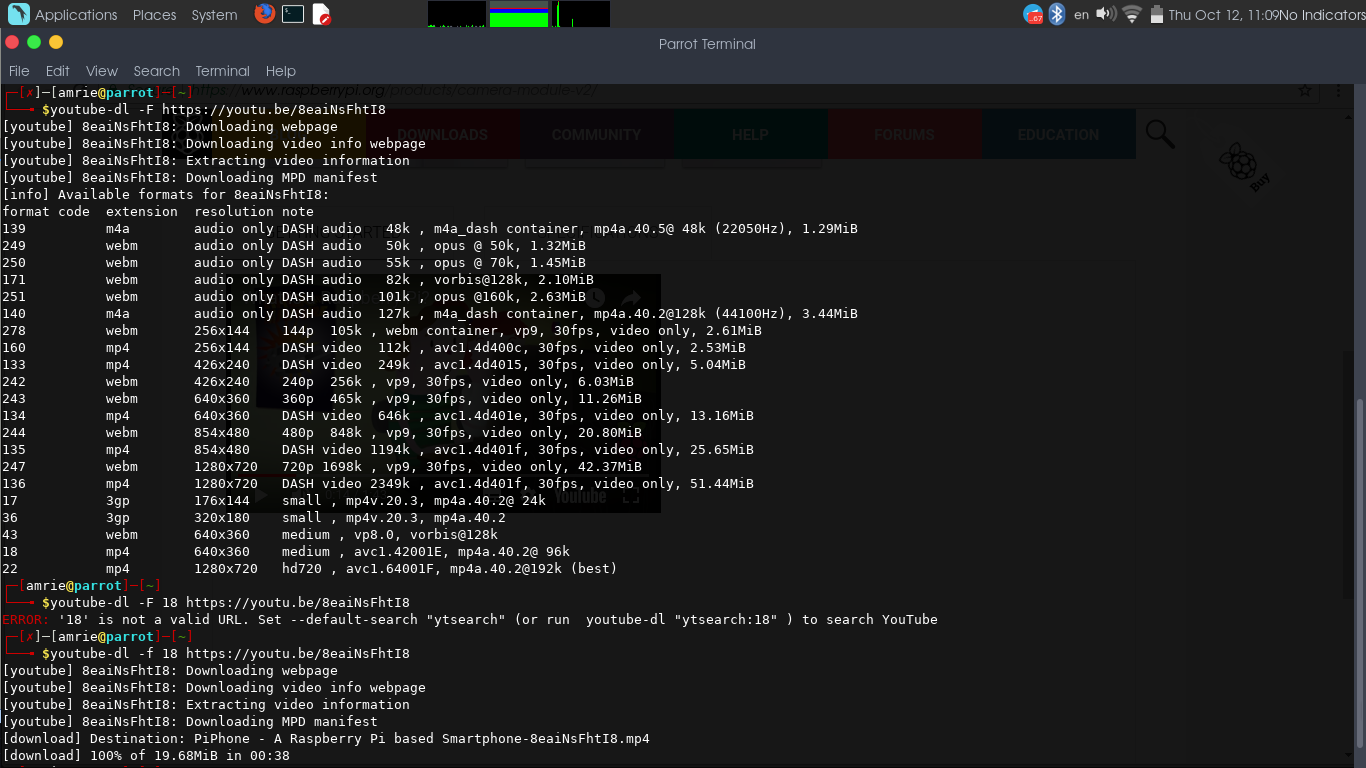Screen dimensions: 1366x768
Task: Click the format 242 webm 240p row
Action: pyautogui.click(x=318, y=382)
